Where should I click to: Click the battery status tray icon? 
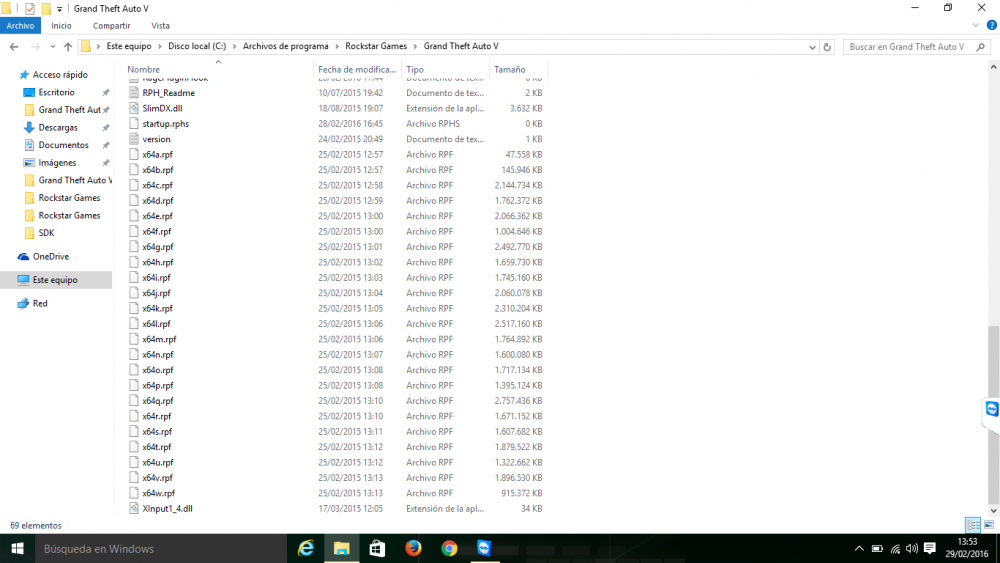[x=878, y=548]
